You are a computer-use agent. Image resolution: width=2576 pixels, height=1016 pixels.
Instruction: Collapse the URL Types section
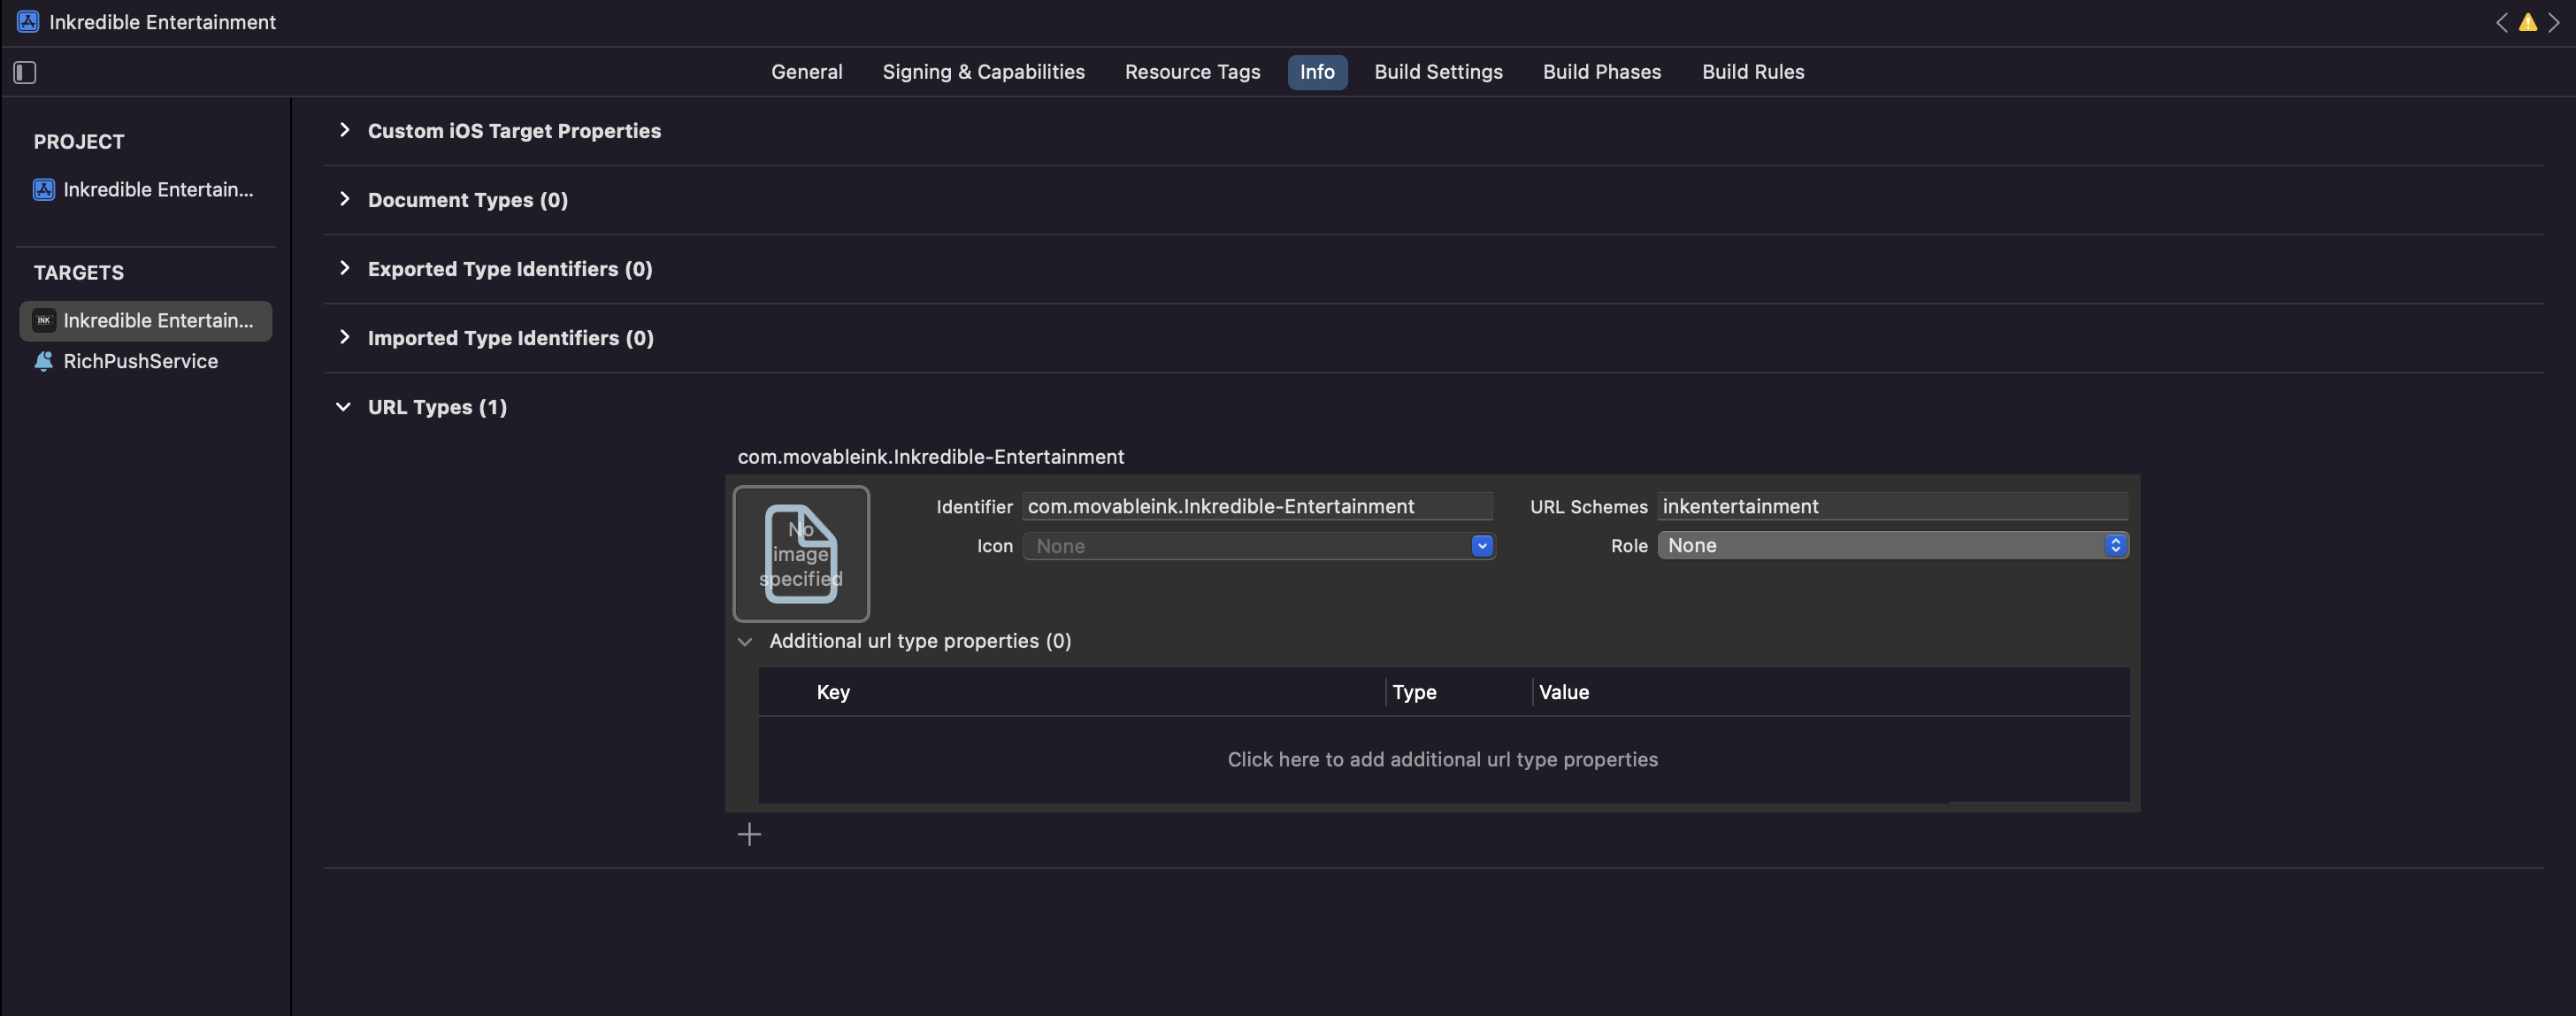point(343,407)
